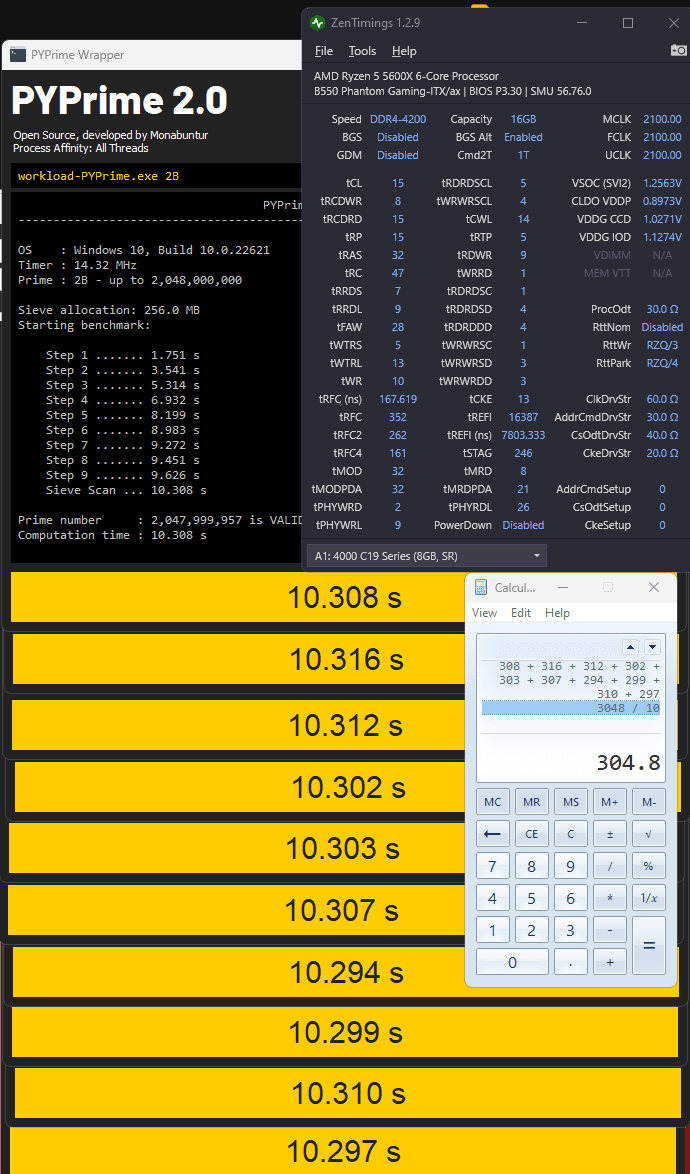Click digit 7 on the calculator

pos(492,866)
